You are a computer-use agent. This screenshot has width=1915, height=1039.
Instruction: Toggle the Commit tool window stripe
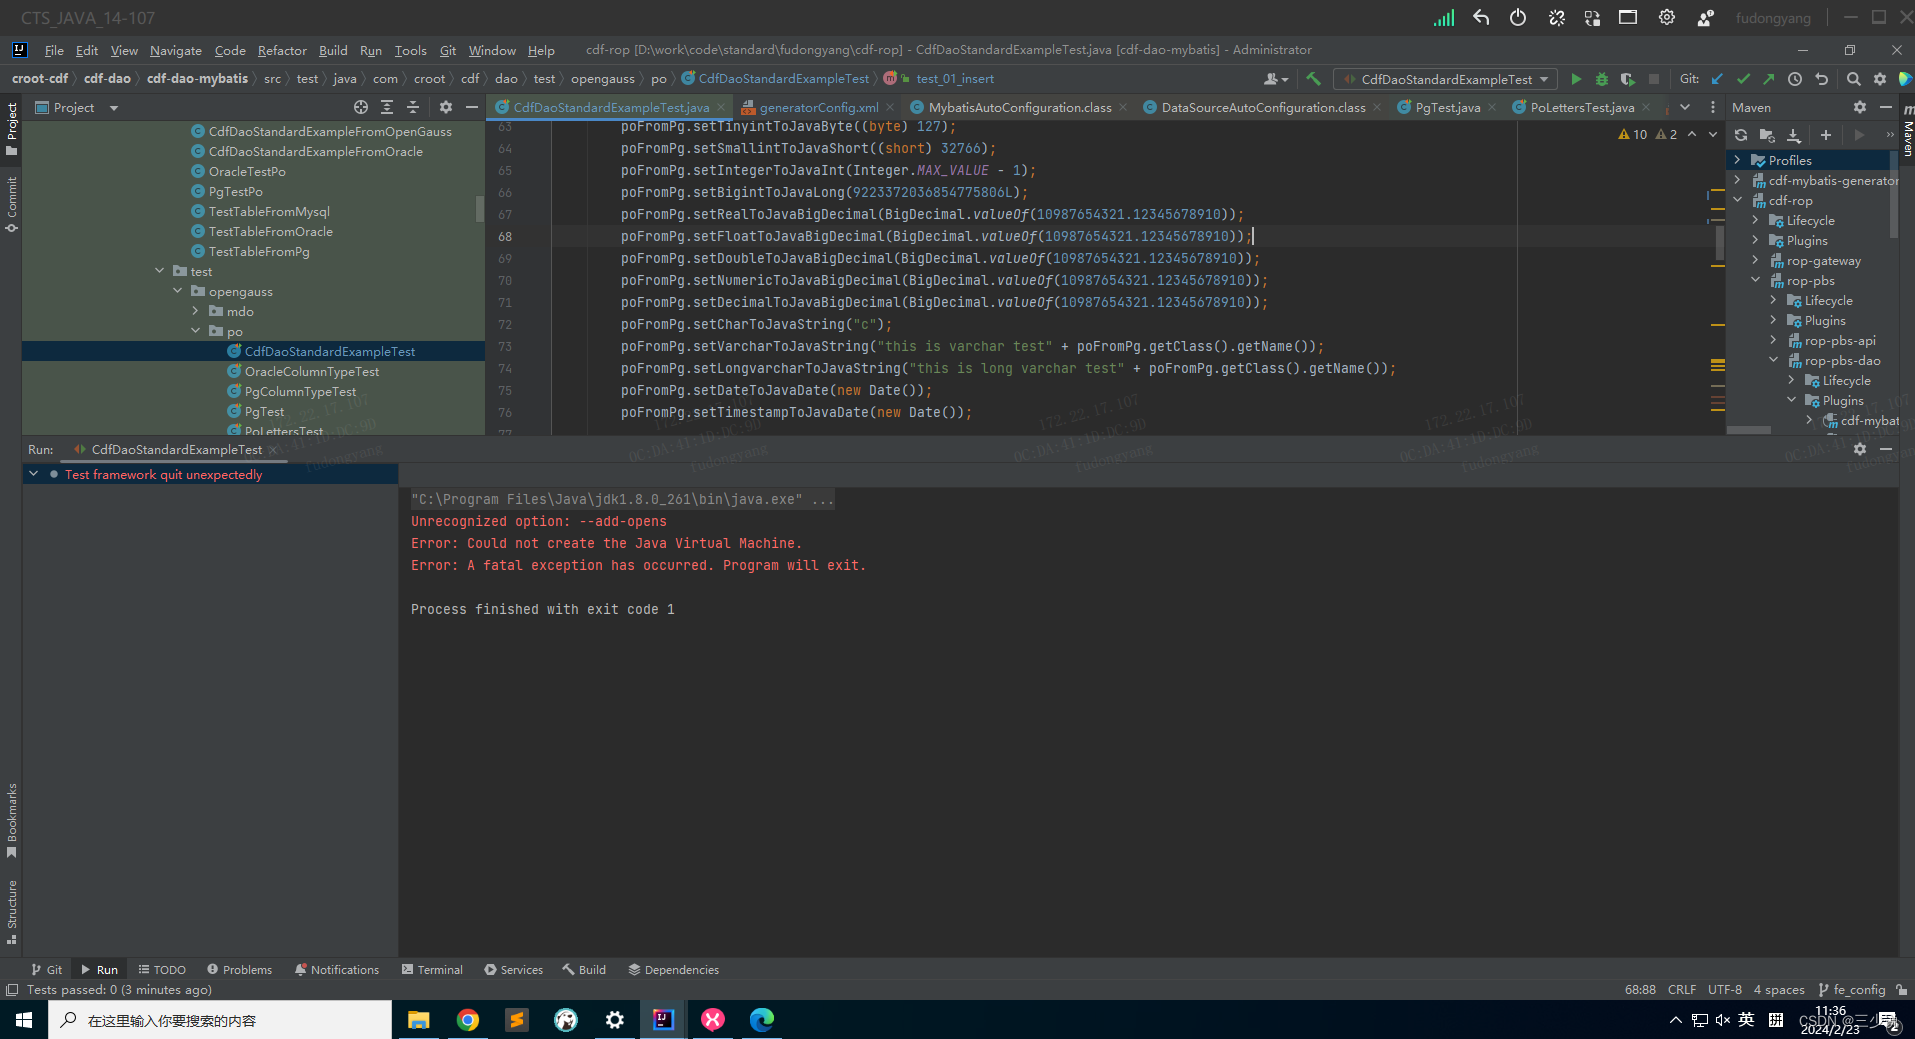[x=12, y=204]
